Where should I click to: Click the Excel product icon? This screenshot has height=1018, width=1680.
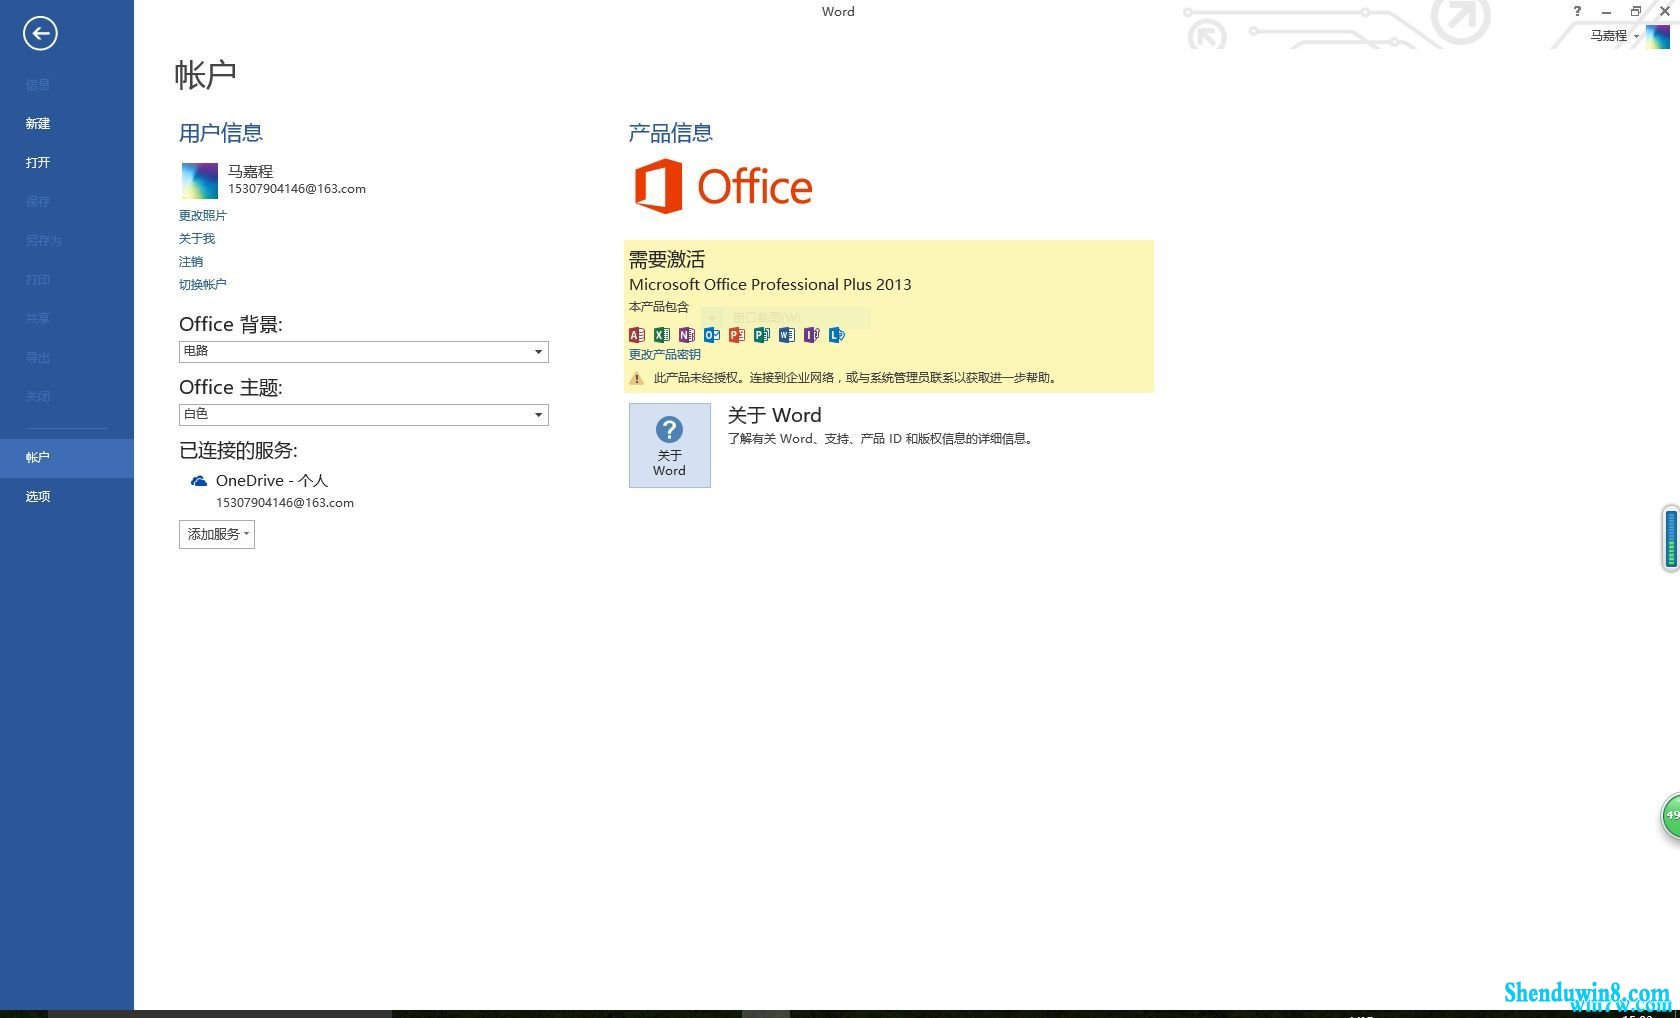point(662,335)
